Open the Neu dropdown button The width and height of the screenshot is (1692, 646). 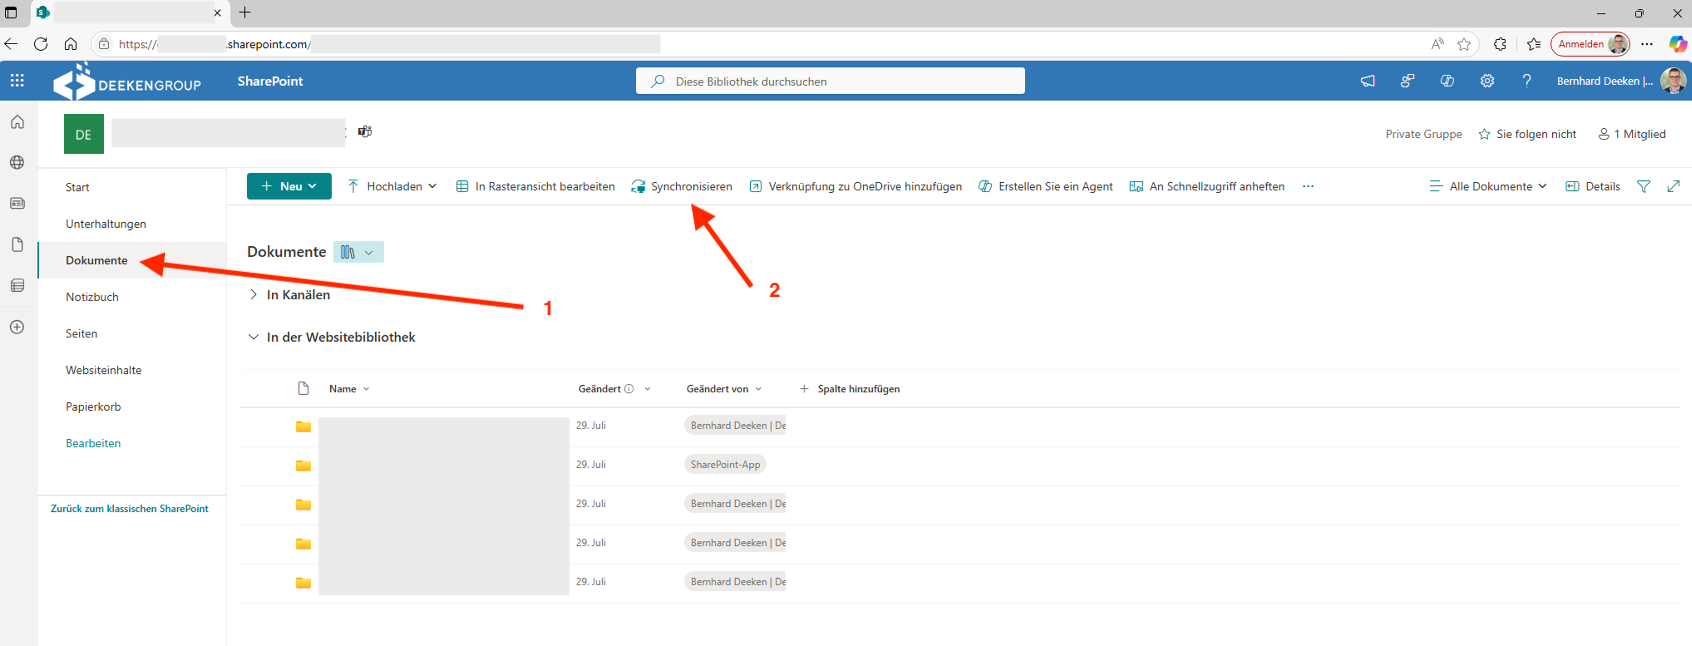[289, 187]
